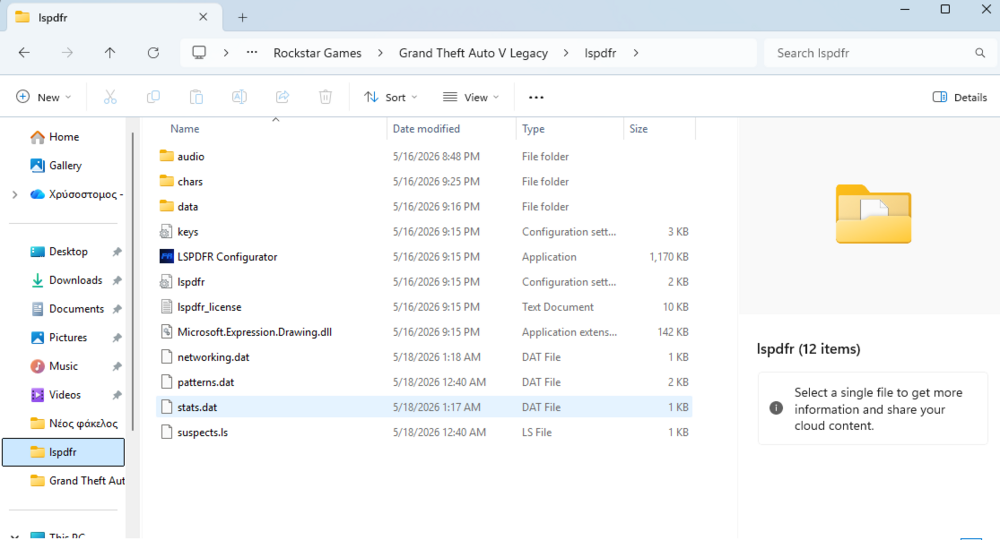
Task: Expand chevron after lspdfr in address bar
Action: click(636, 53)
